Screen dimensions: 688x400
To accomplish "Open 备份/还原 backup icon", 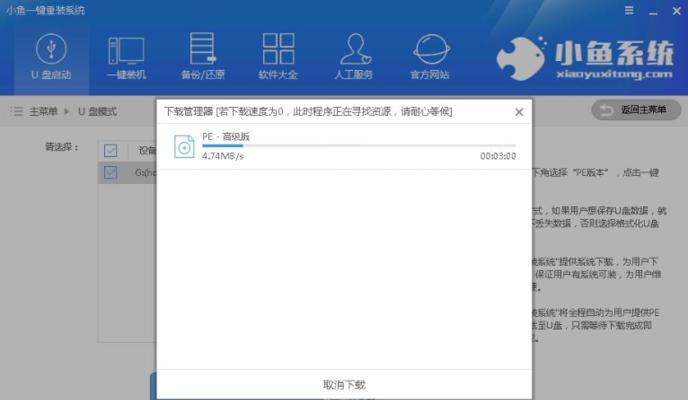I will tap(202, 49).
